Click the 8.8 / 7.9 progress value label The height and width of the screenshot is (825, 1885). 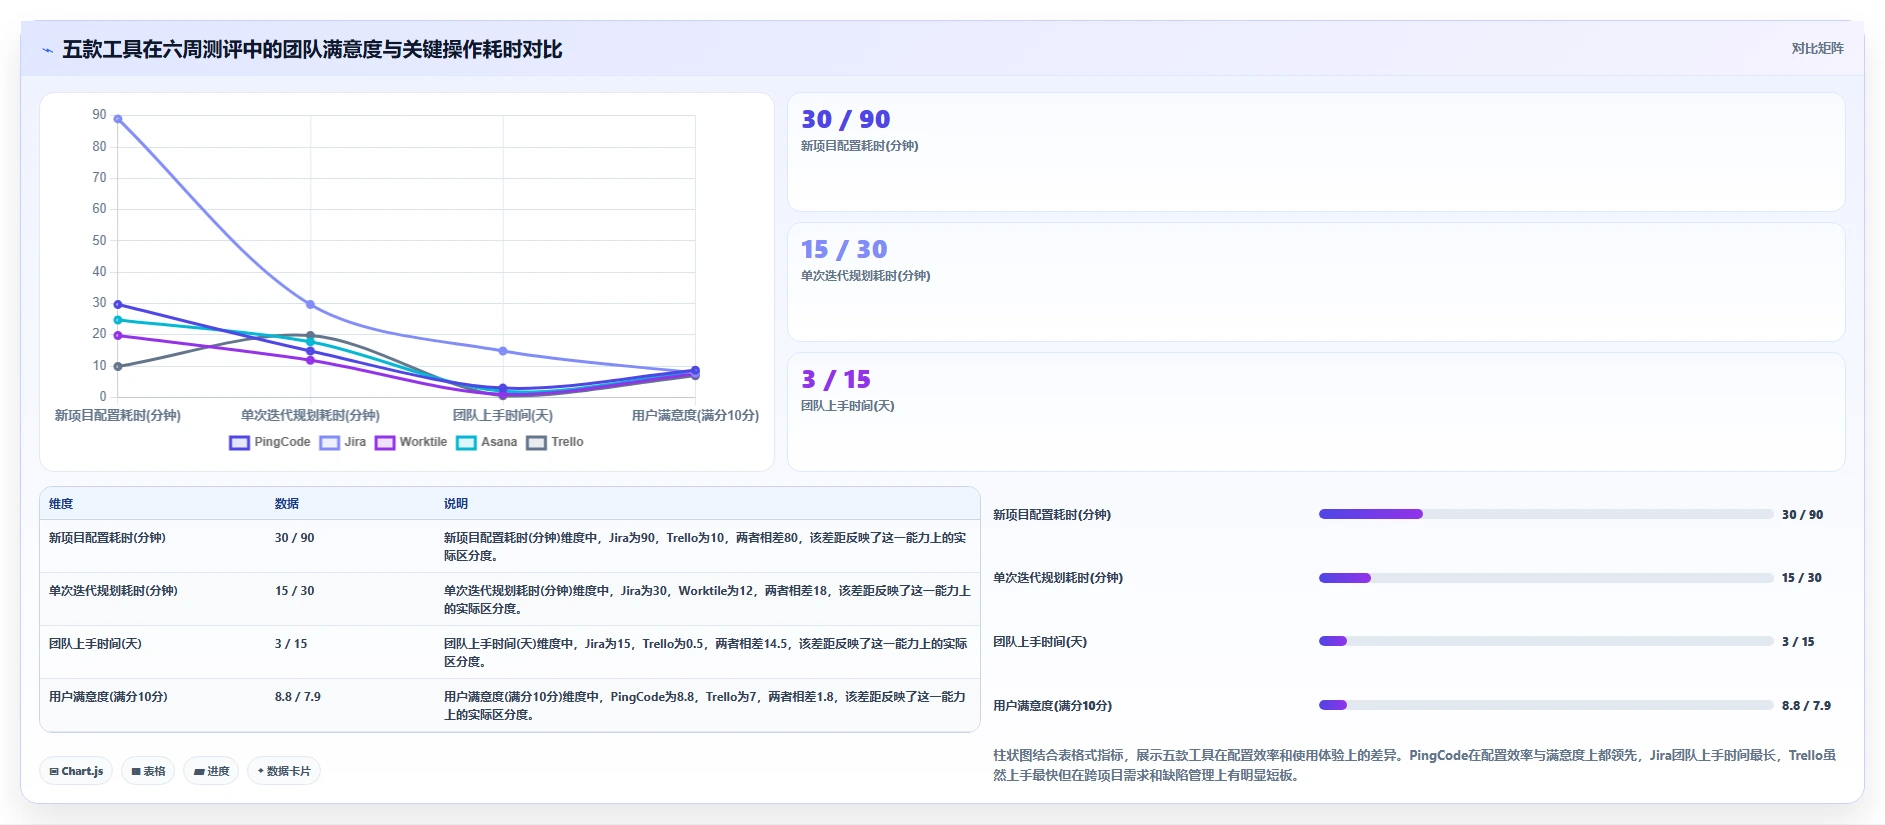pos(1806,706)
